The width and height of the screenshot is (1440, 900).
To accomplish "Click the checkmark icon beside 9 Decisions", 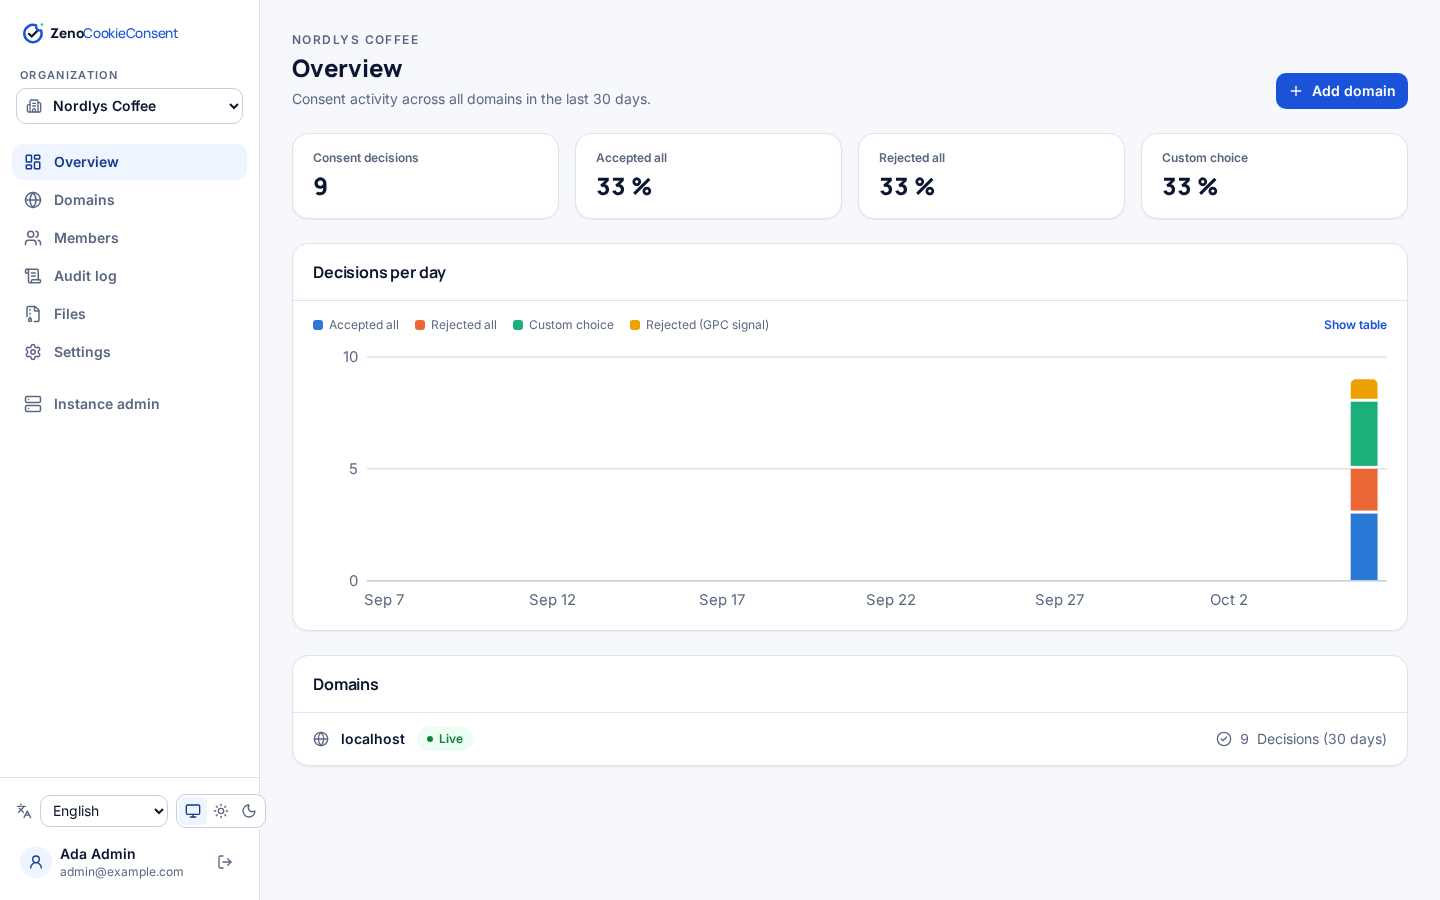I will pyautogui.click(x=1224, y=739).
